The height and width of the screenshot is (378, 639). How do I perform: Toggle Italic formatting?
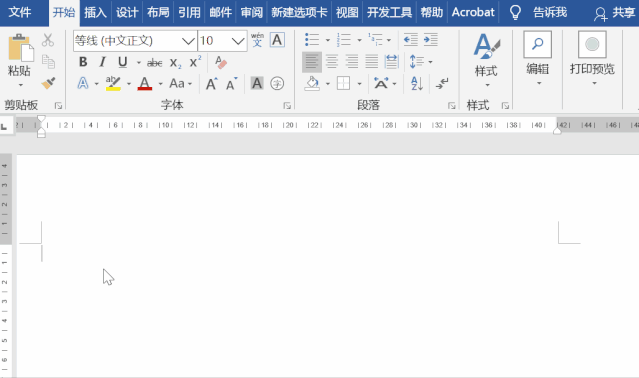(x=102, y=62)
